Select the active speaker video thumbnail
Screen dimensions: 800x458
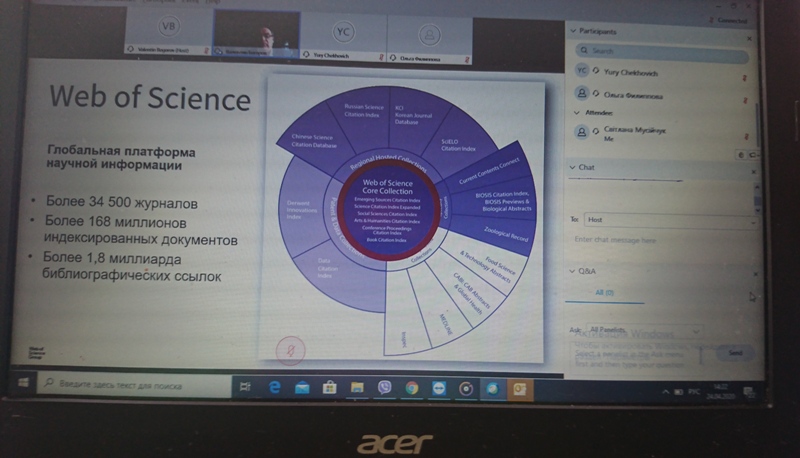click(256, 33)
